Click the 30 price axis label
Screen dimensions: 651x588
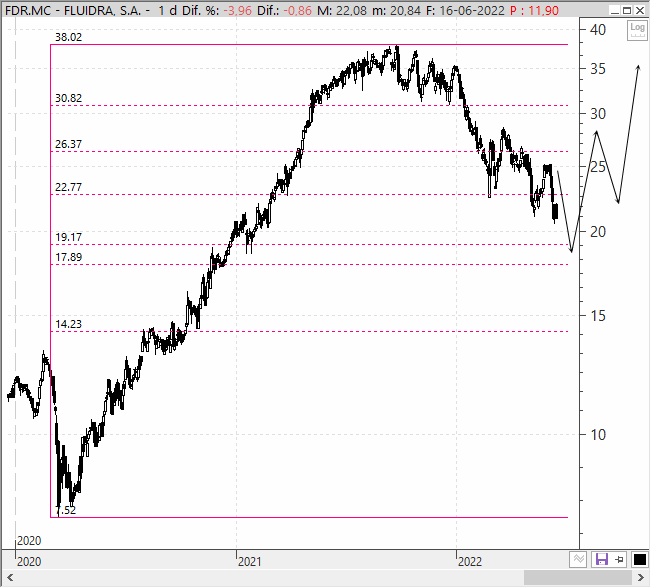(x=598, y=114)
